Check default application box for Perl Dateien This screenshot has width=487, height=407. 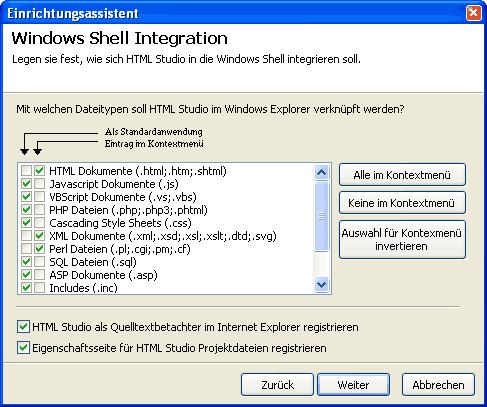(26, 249)
